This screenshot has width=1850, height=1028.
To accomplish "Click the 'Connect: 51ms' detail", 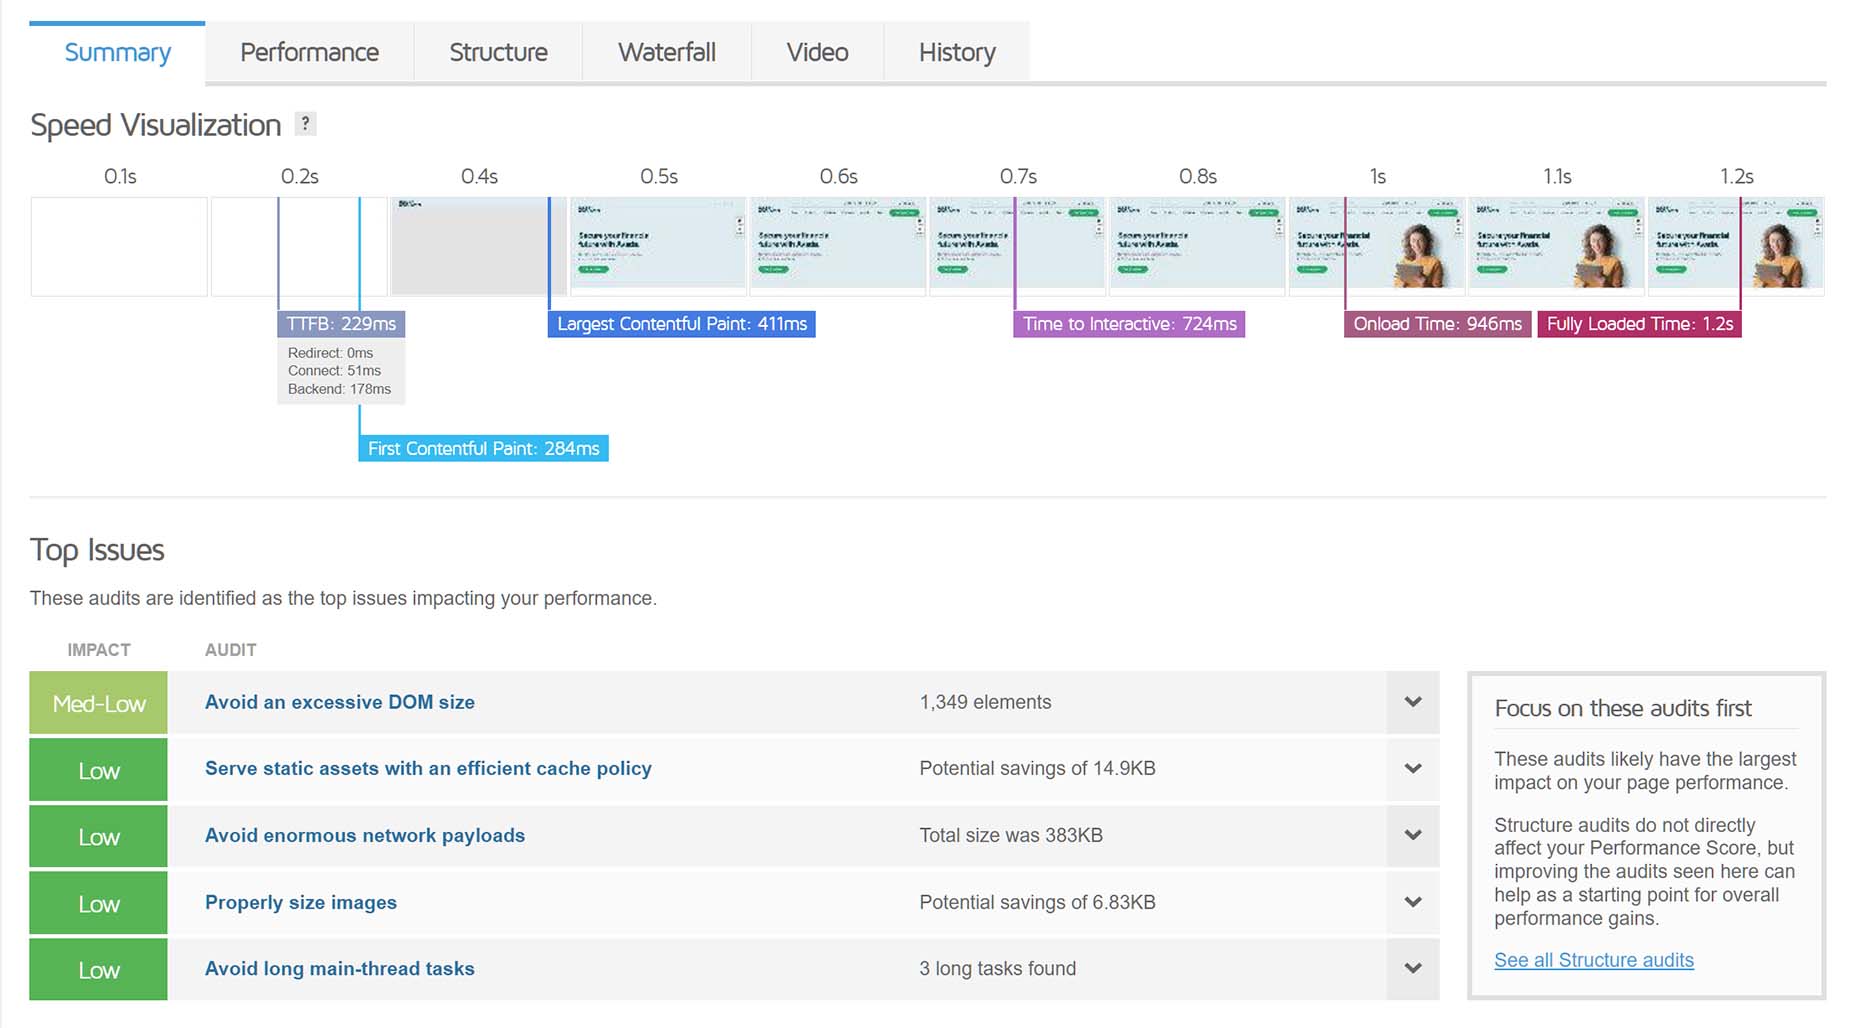I will pyautogui.click(x=334, y=371).
